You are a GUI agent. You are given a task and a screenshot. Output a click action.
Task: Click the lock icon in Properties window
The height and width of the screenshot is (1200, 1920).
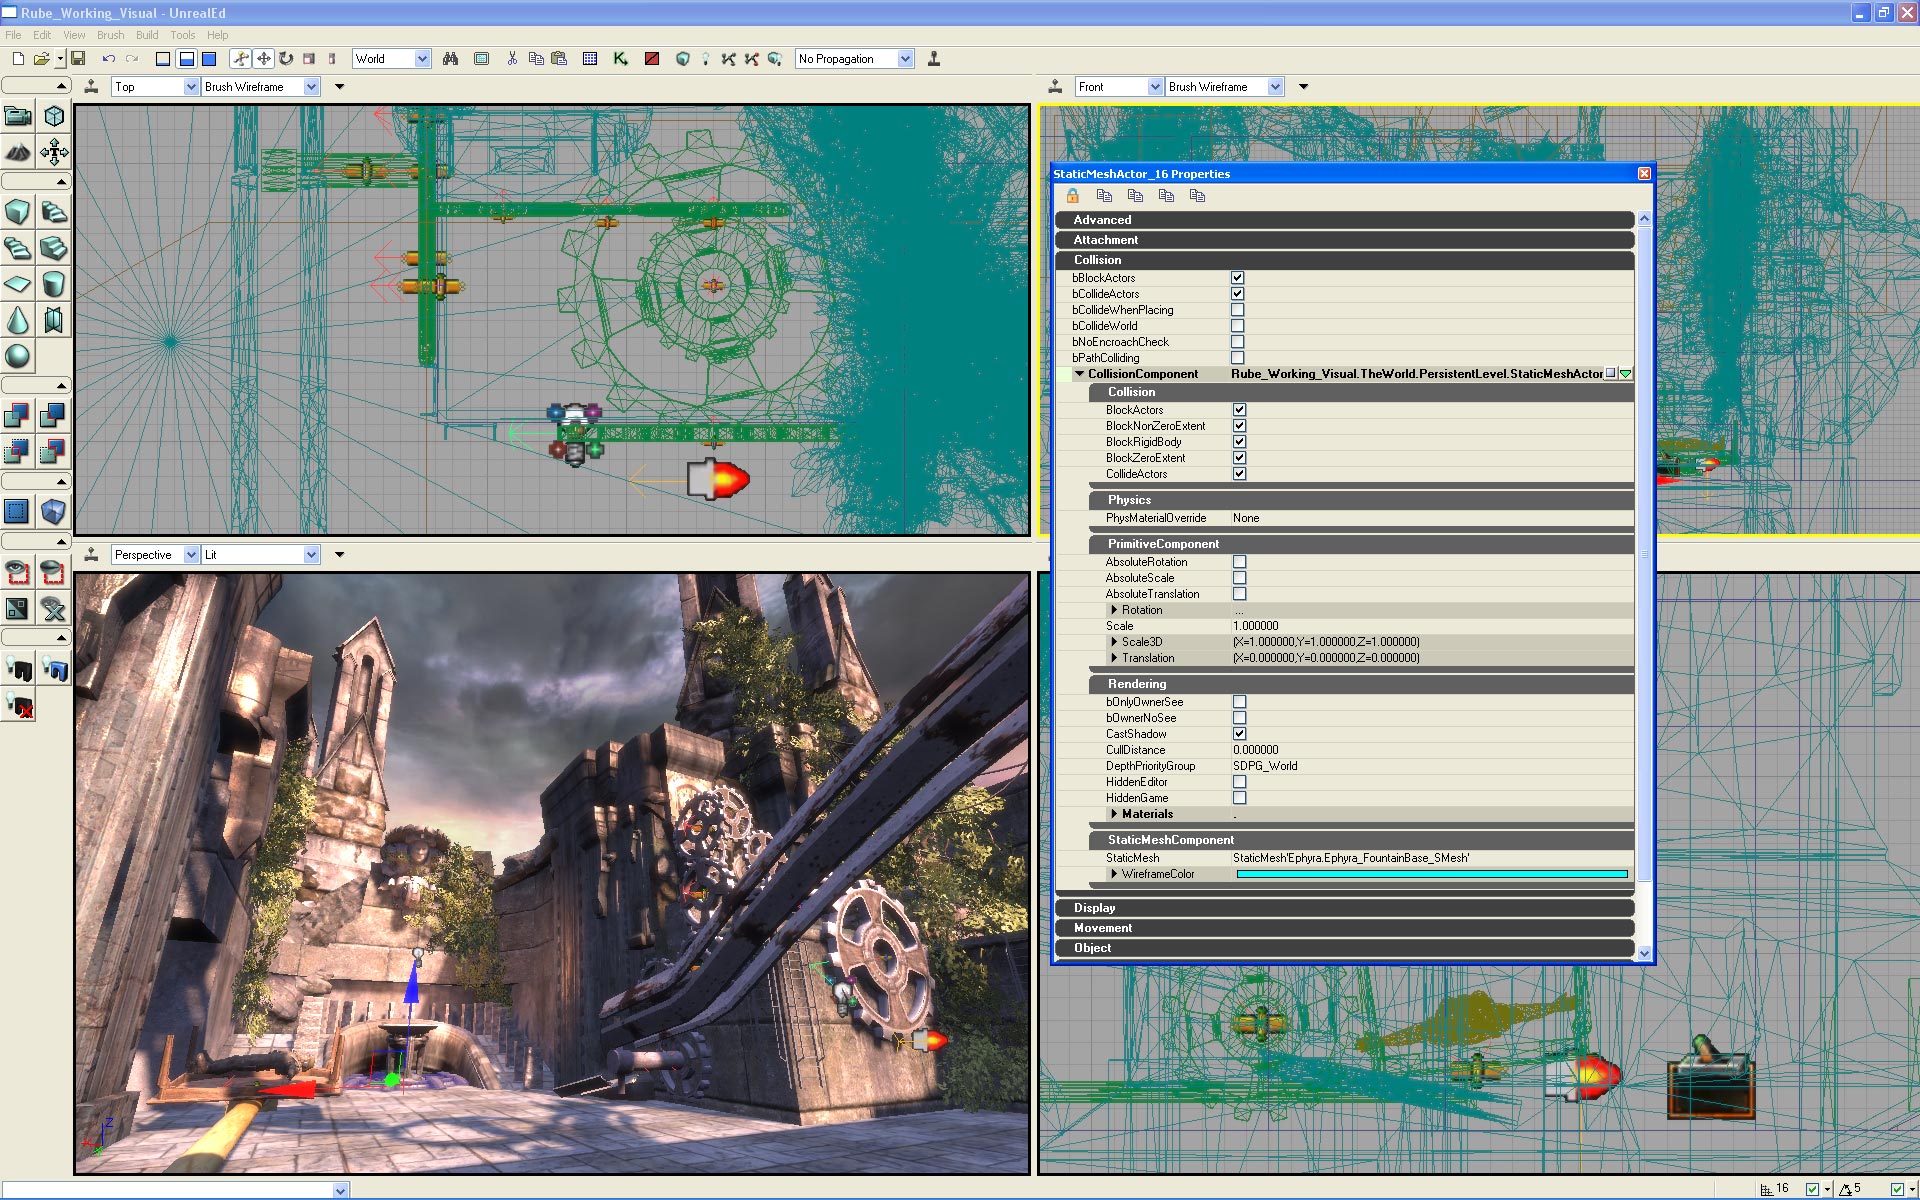[x=1073, y=196]
